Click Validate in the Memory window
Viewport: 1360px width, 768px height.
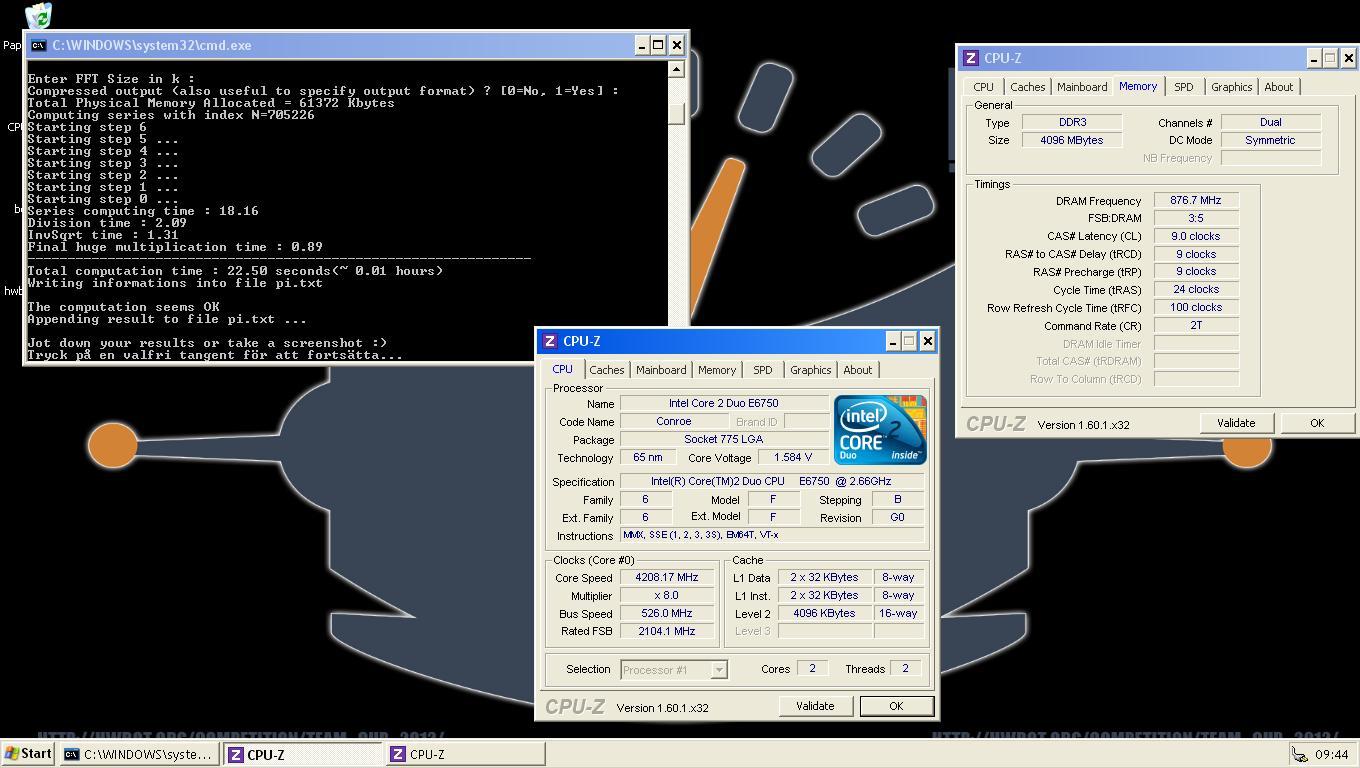1235,423
